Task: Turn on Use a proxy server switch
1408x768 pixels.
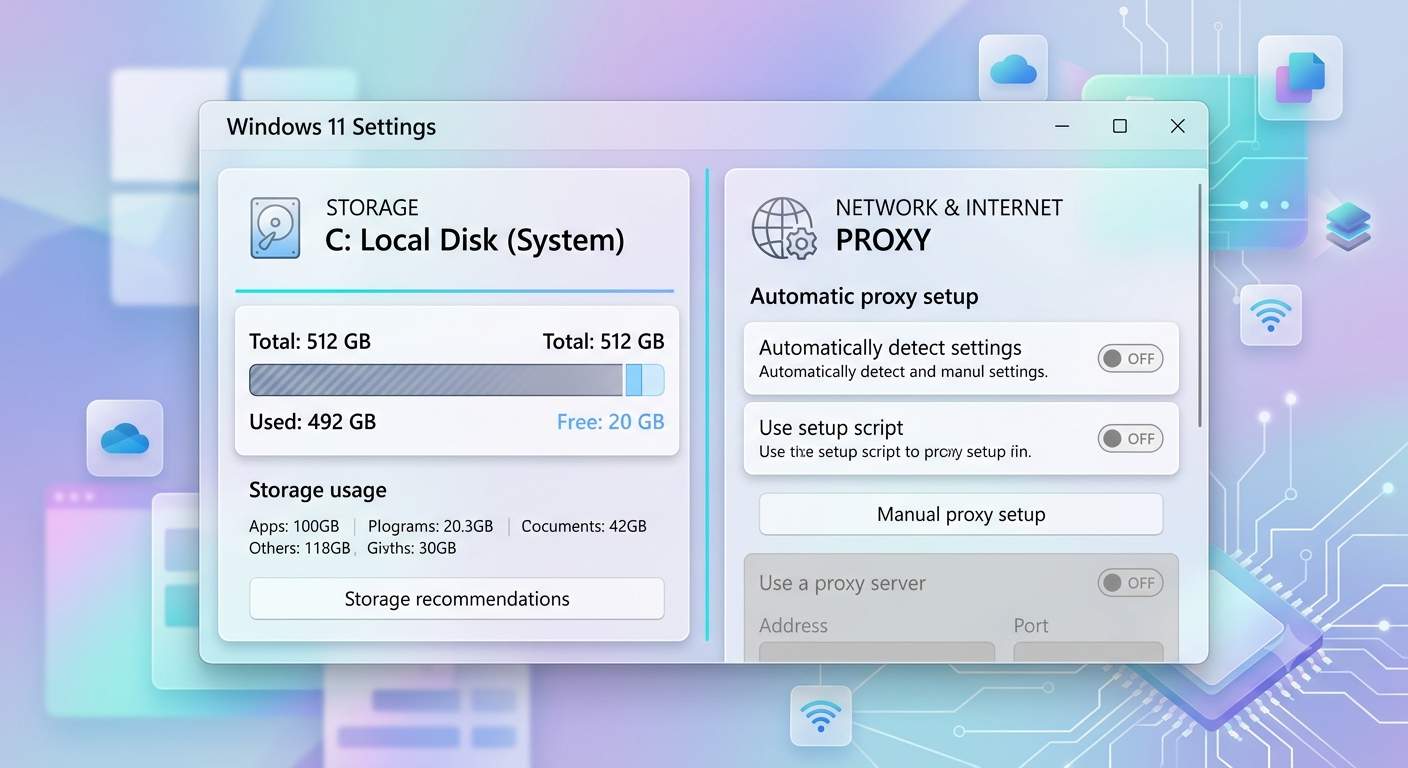Action: pyautogui.click(x=1130, y=583)
